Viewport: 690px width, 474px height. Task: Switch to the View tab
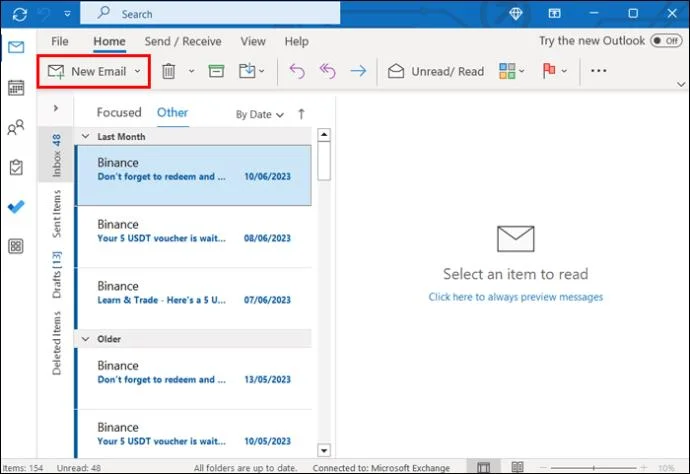coord(253,41)
